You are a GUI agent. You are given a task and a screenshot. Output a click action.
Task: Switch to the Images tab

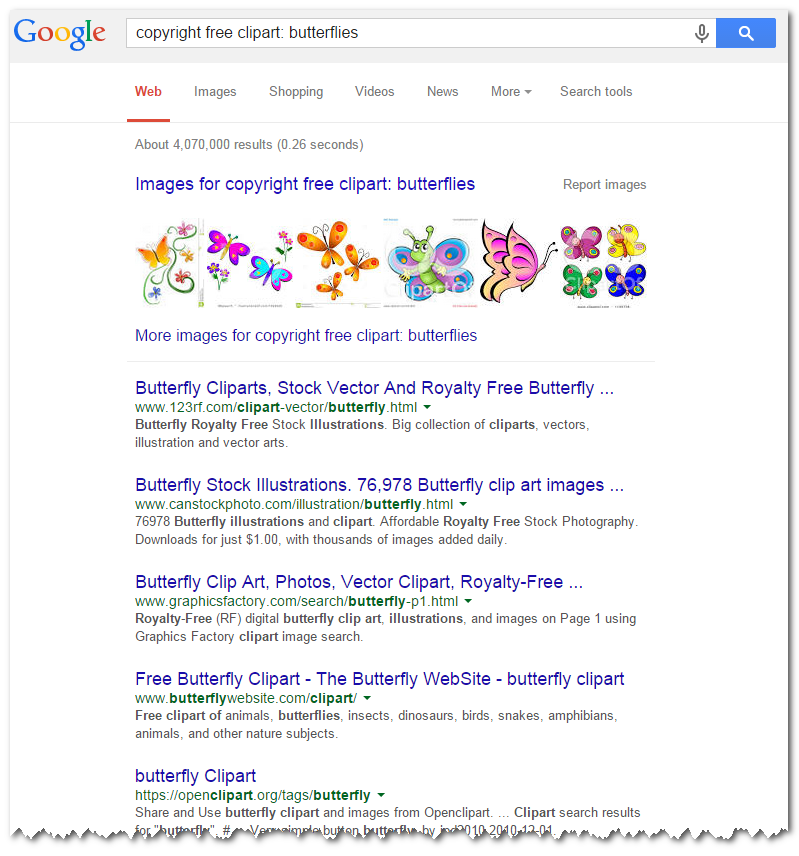(x=215, y=92)
